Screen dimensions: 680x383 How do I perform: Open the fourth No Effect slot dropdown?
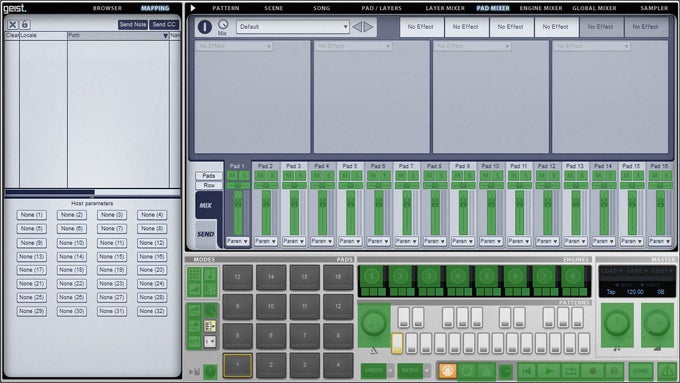coord(592,46)
